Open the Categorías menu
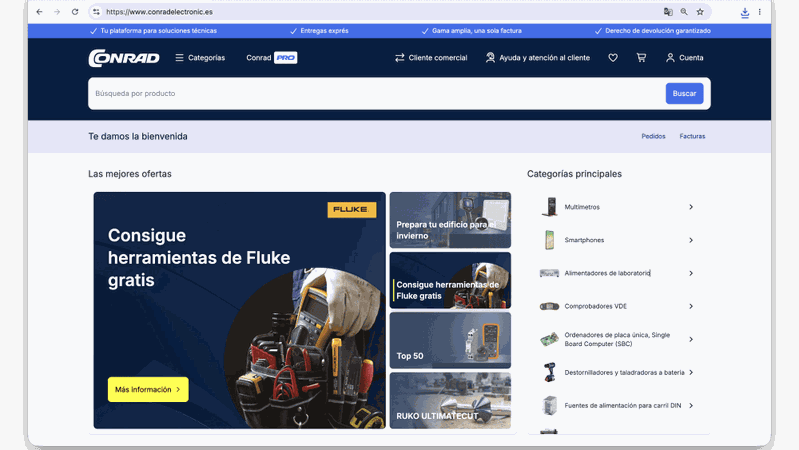 tap(200, 58)
